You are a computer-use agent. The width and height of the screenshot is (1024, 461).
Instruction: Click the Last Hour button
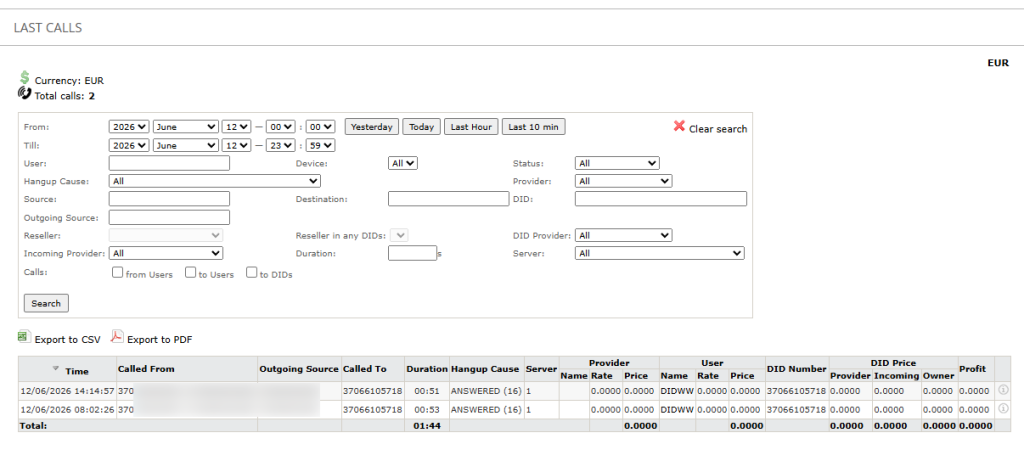[472, 127]
